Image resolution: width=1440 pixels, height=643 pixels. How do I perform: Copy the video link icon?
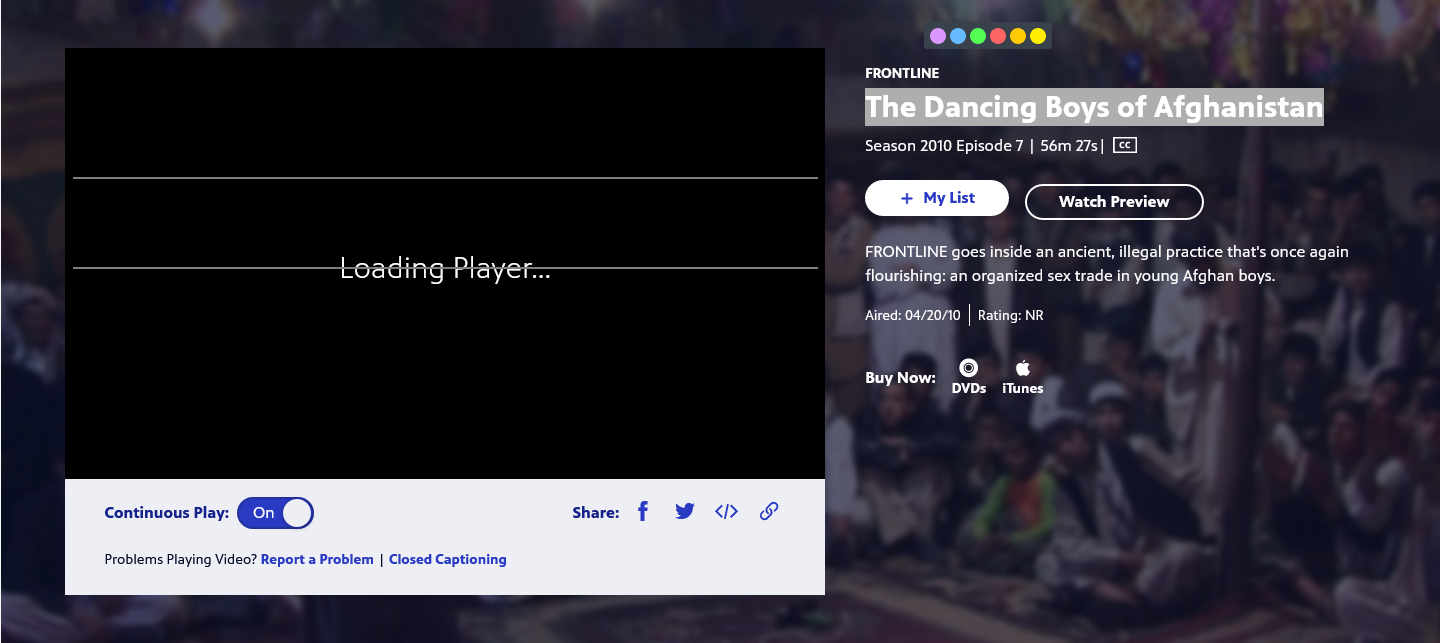[x=769, y=511]
